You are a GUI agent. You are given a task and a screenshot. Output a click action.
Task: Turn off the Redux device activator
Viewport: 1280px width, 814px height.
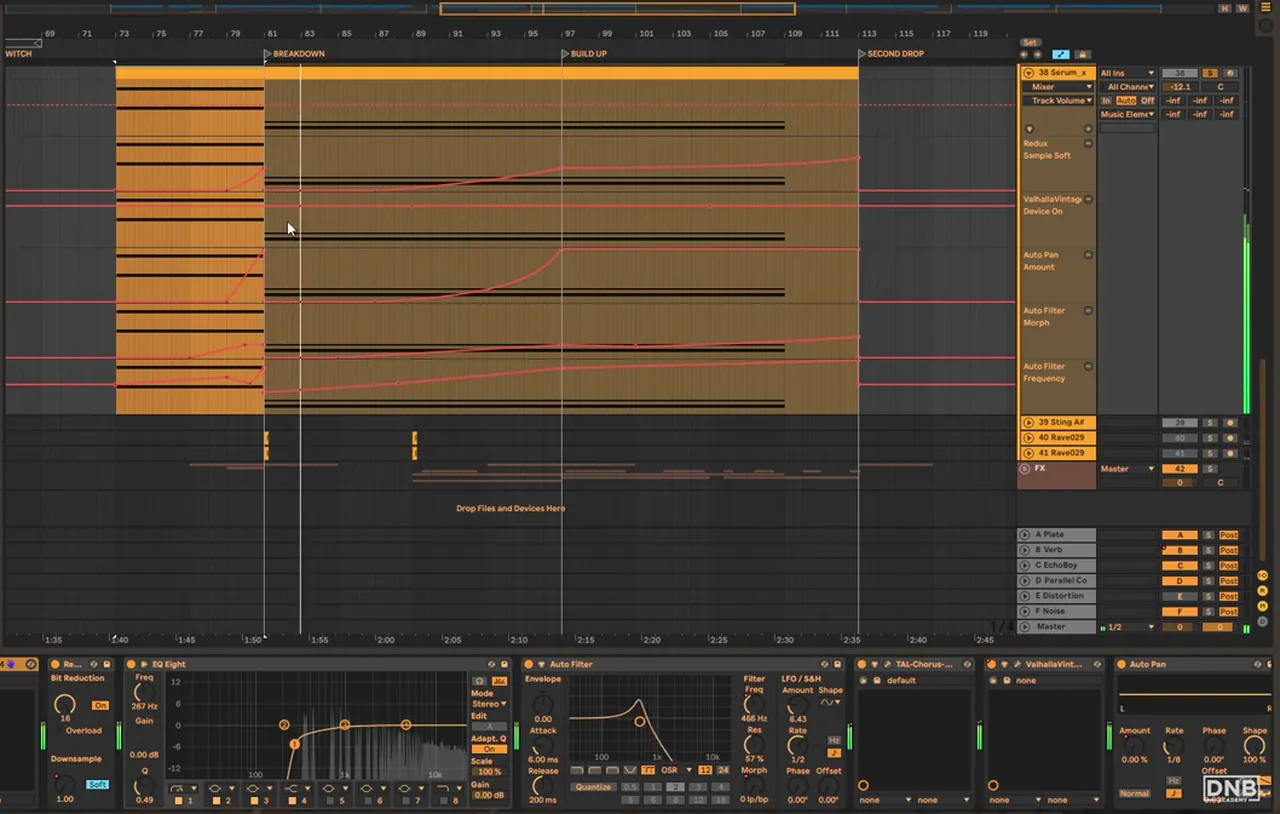[x=55, y=664]
